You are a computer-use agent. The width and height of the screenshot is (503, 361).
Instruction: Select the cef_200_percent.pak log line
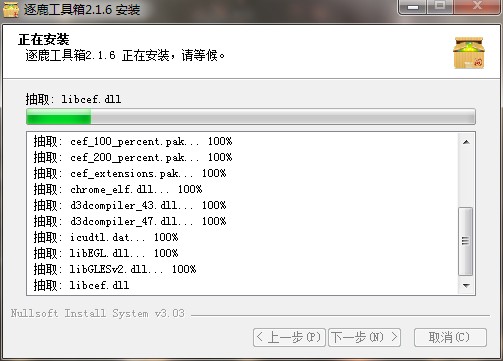click(x=133, y=157)
